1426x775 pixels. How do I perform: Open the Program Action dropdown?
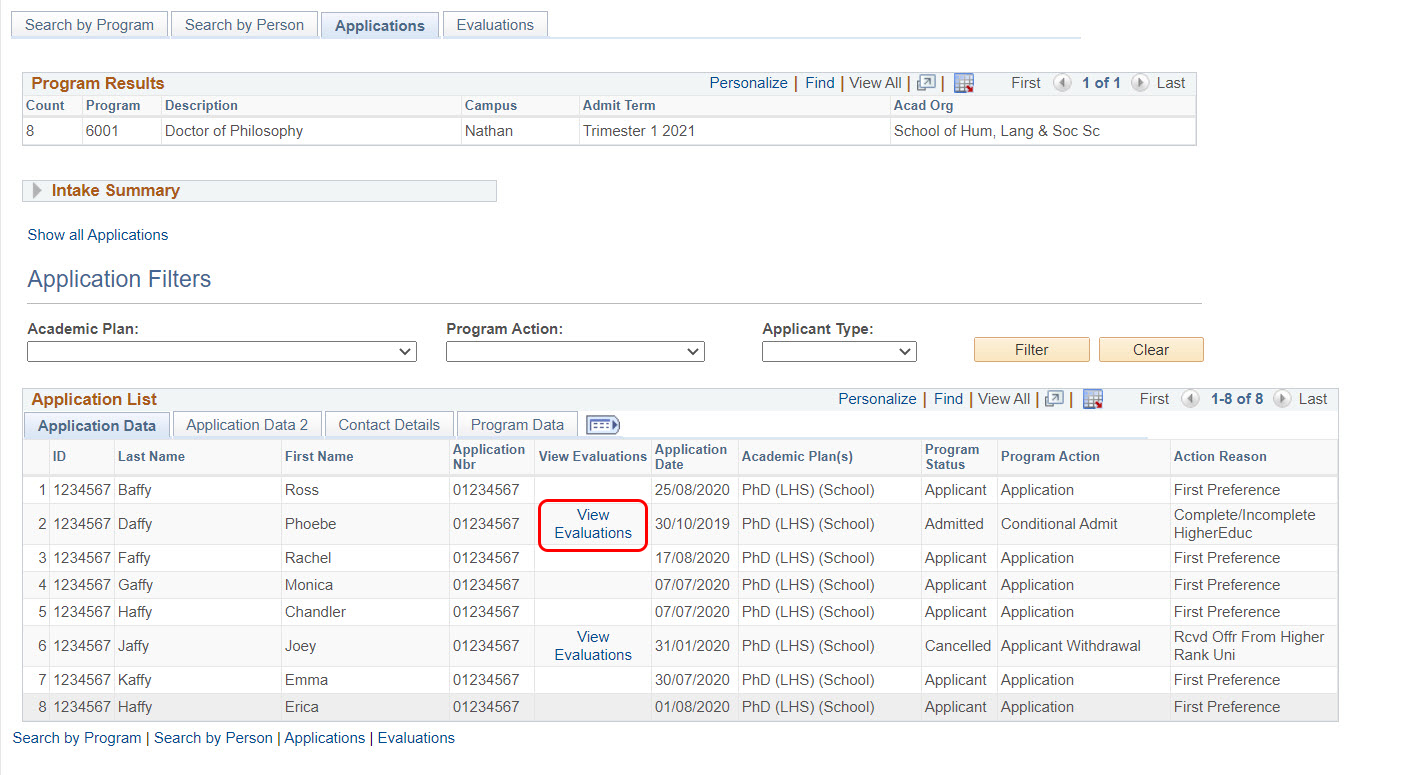click(575, 352)
